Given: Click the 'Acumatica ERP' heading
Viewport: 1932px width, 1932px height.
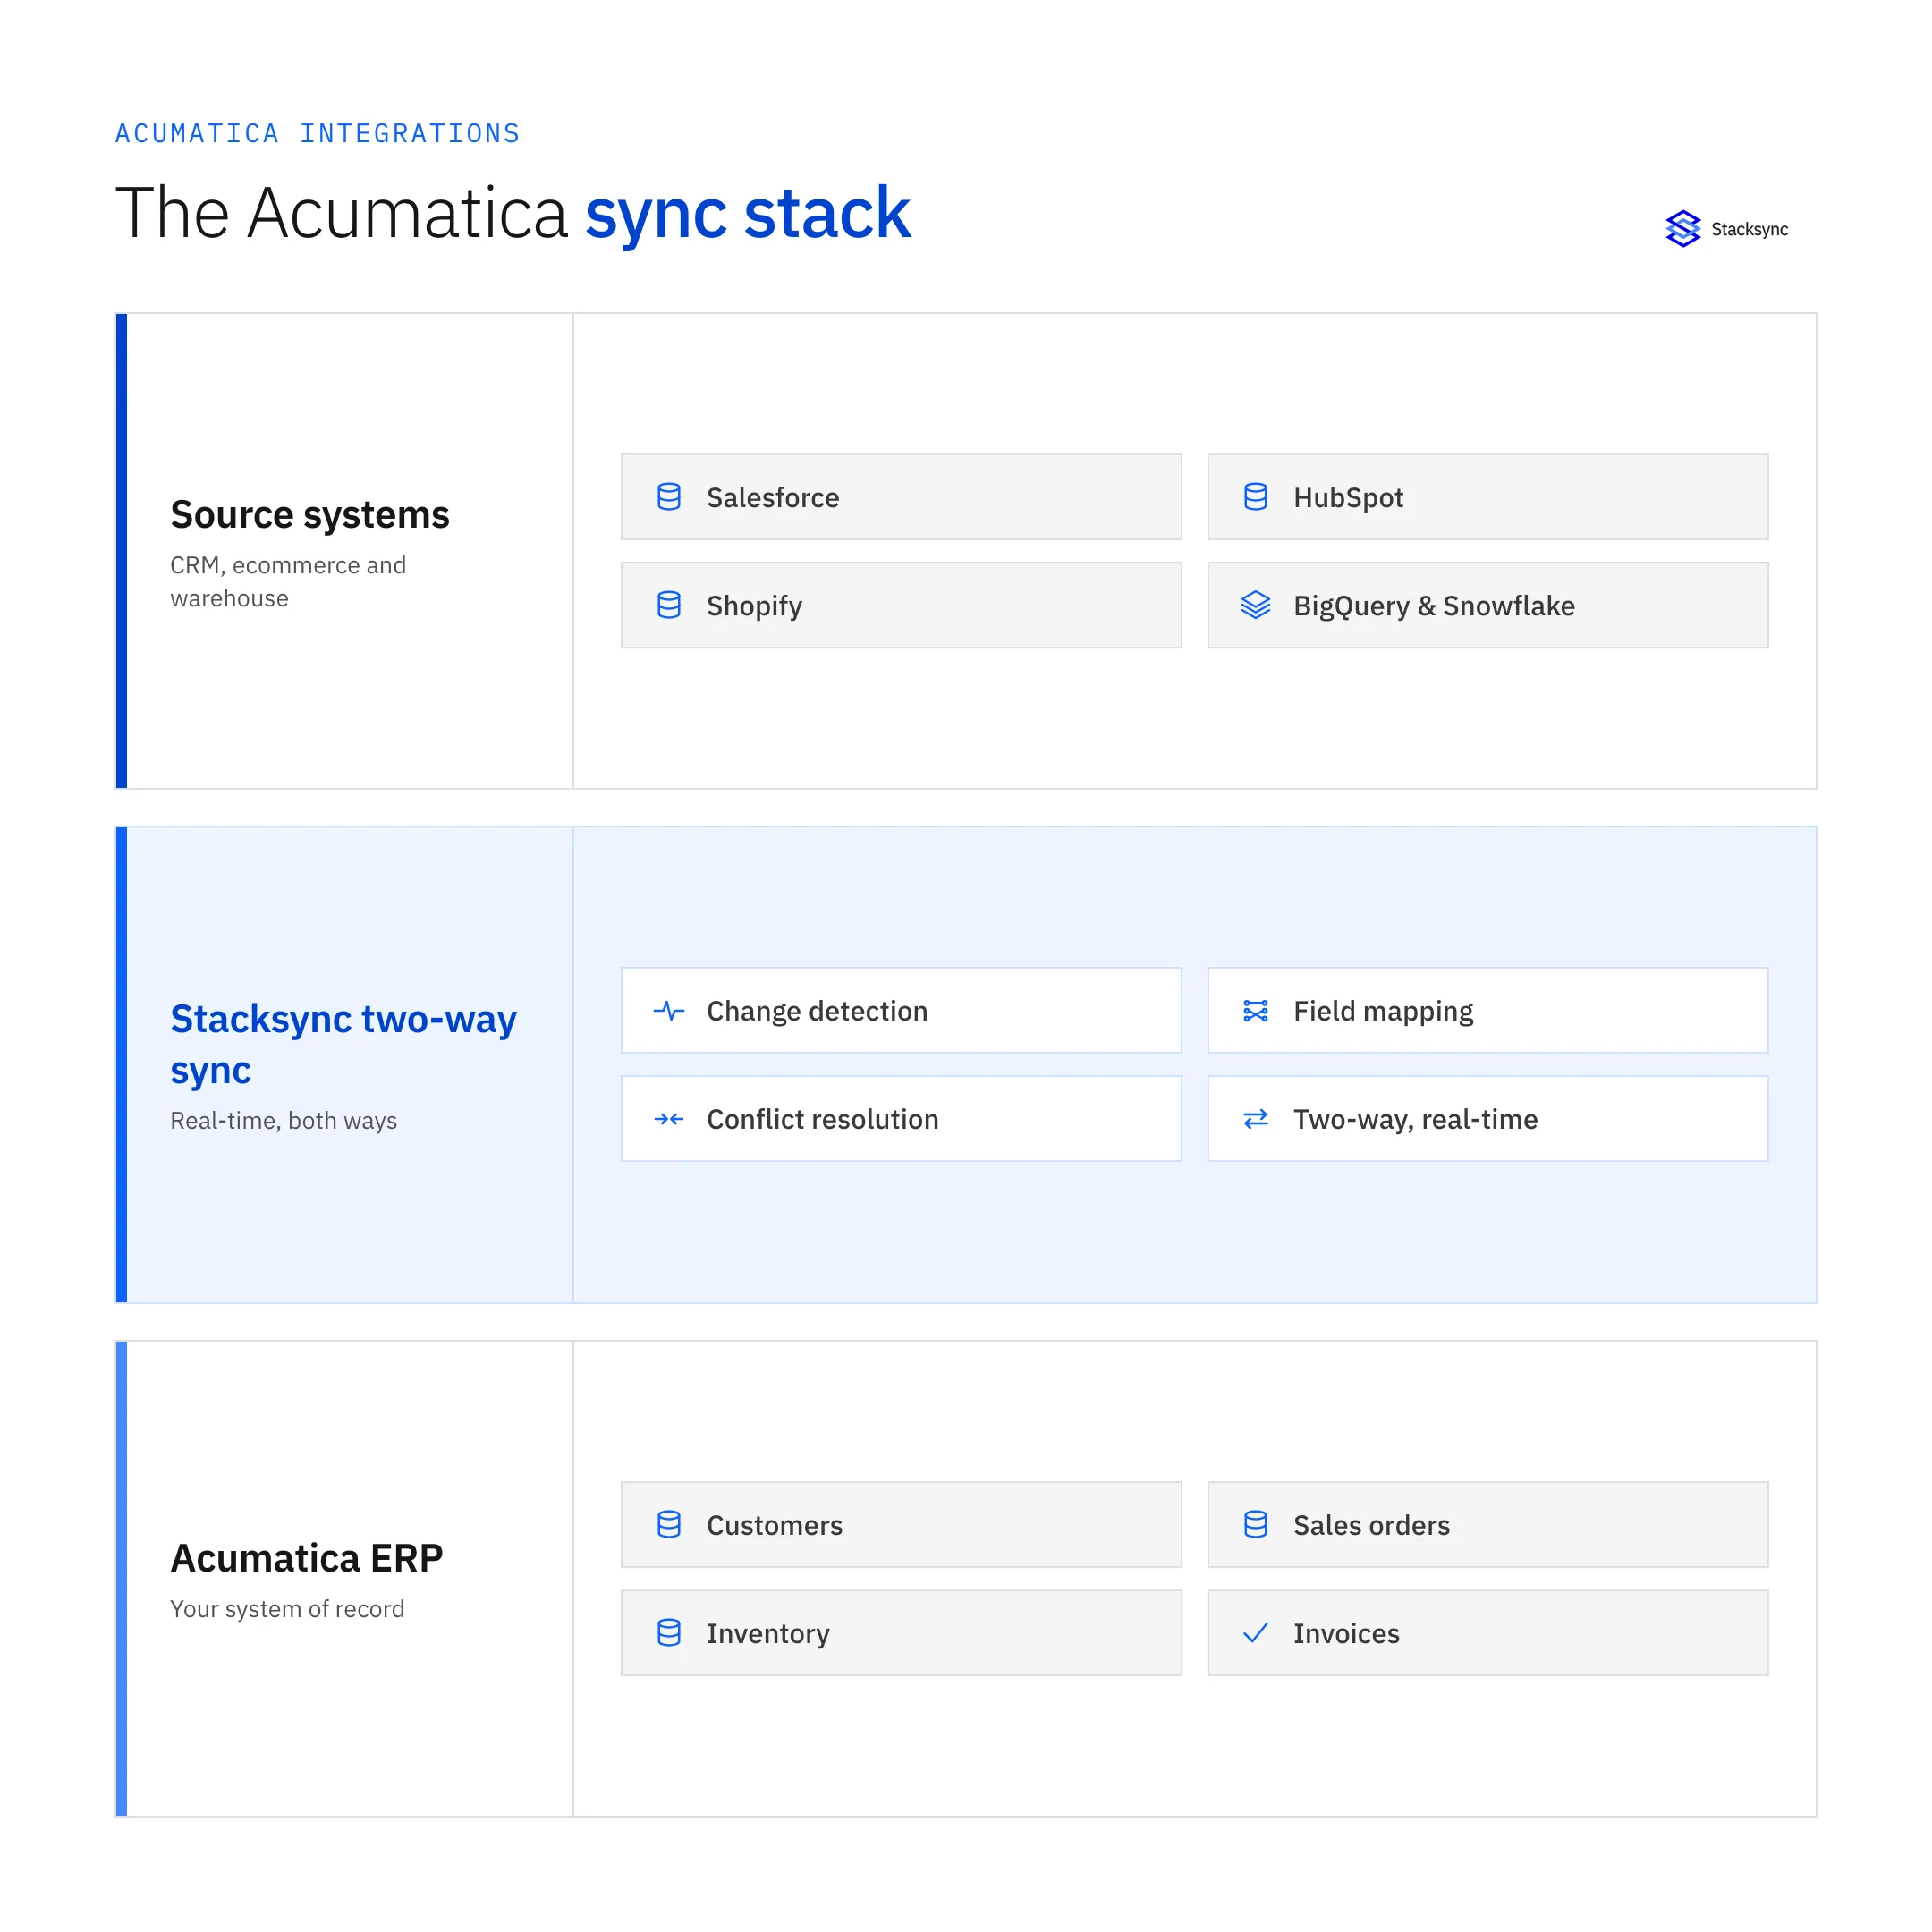Looking at the screenshot, I should (306, 1557).
